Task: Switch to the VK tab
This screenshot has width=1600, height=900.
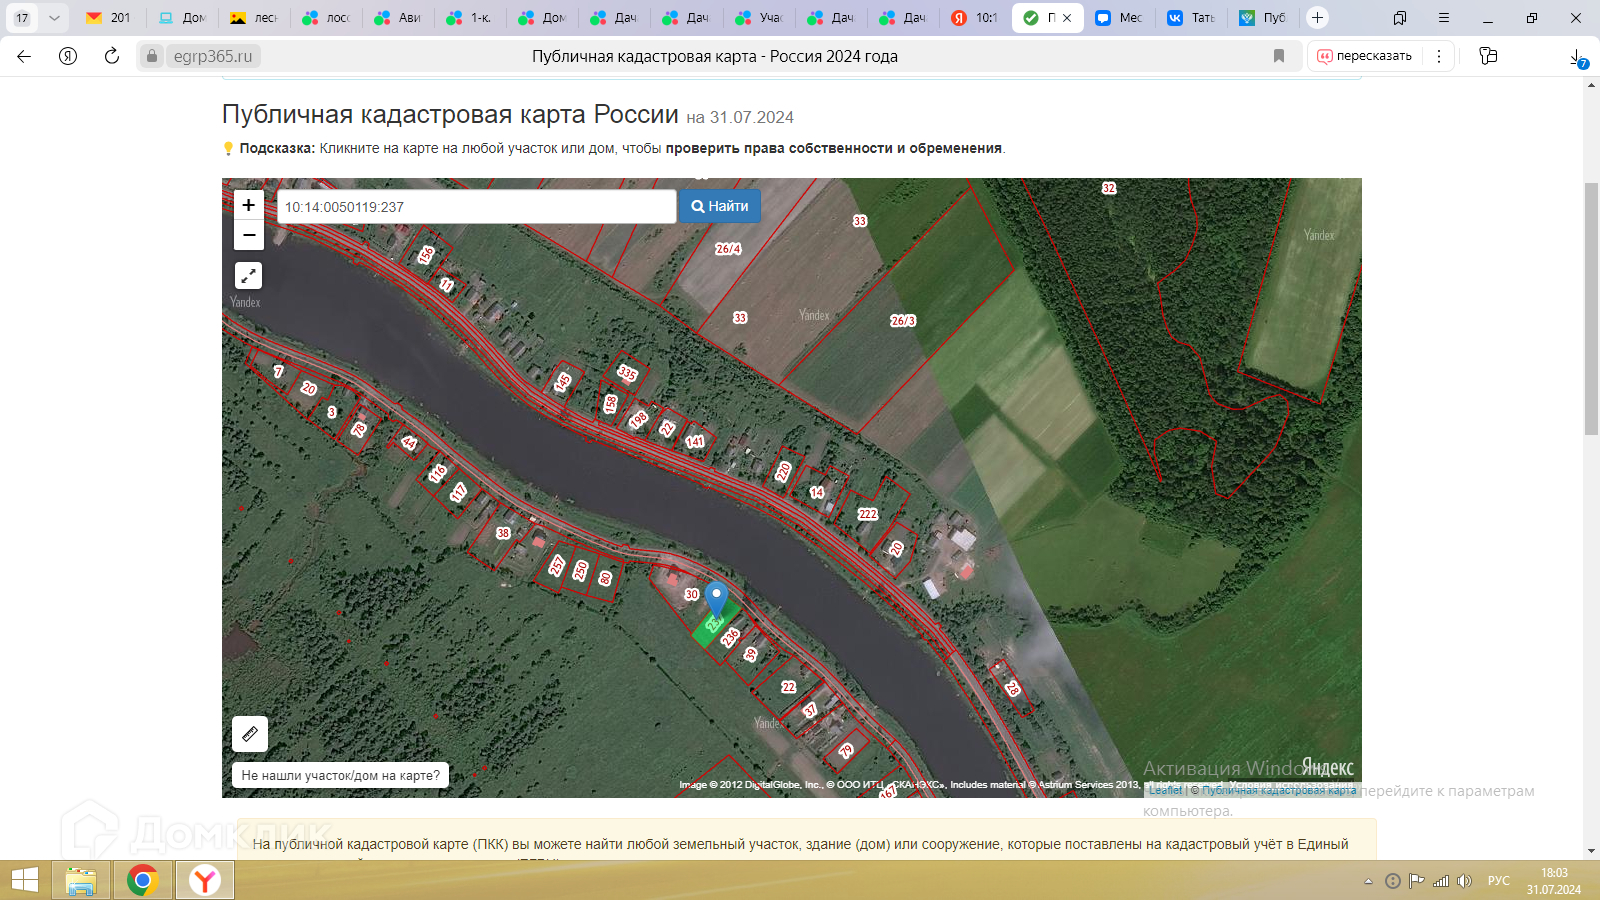Action: click(1190, 18)
